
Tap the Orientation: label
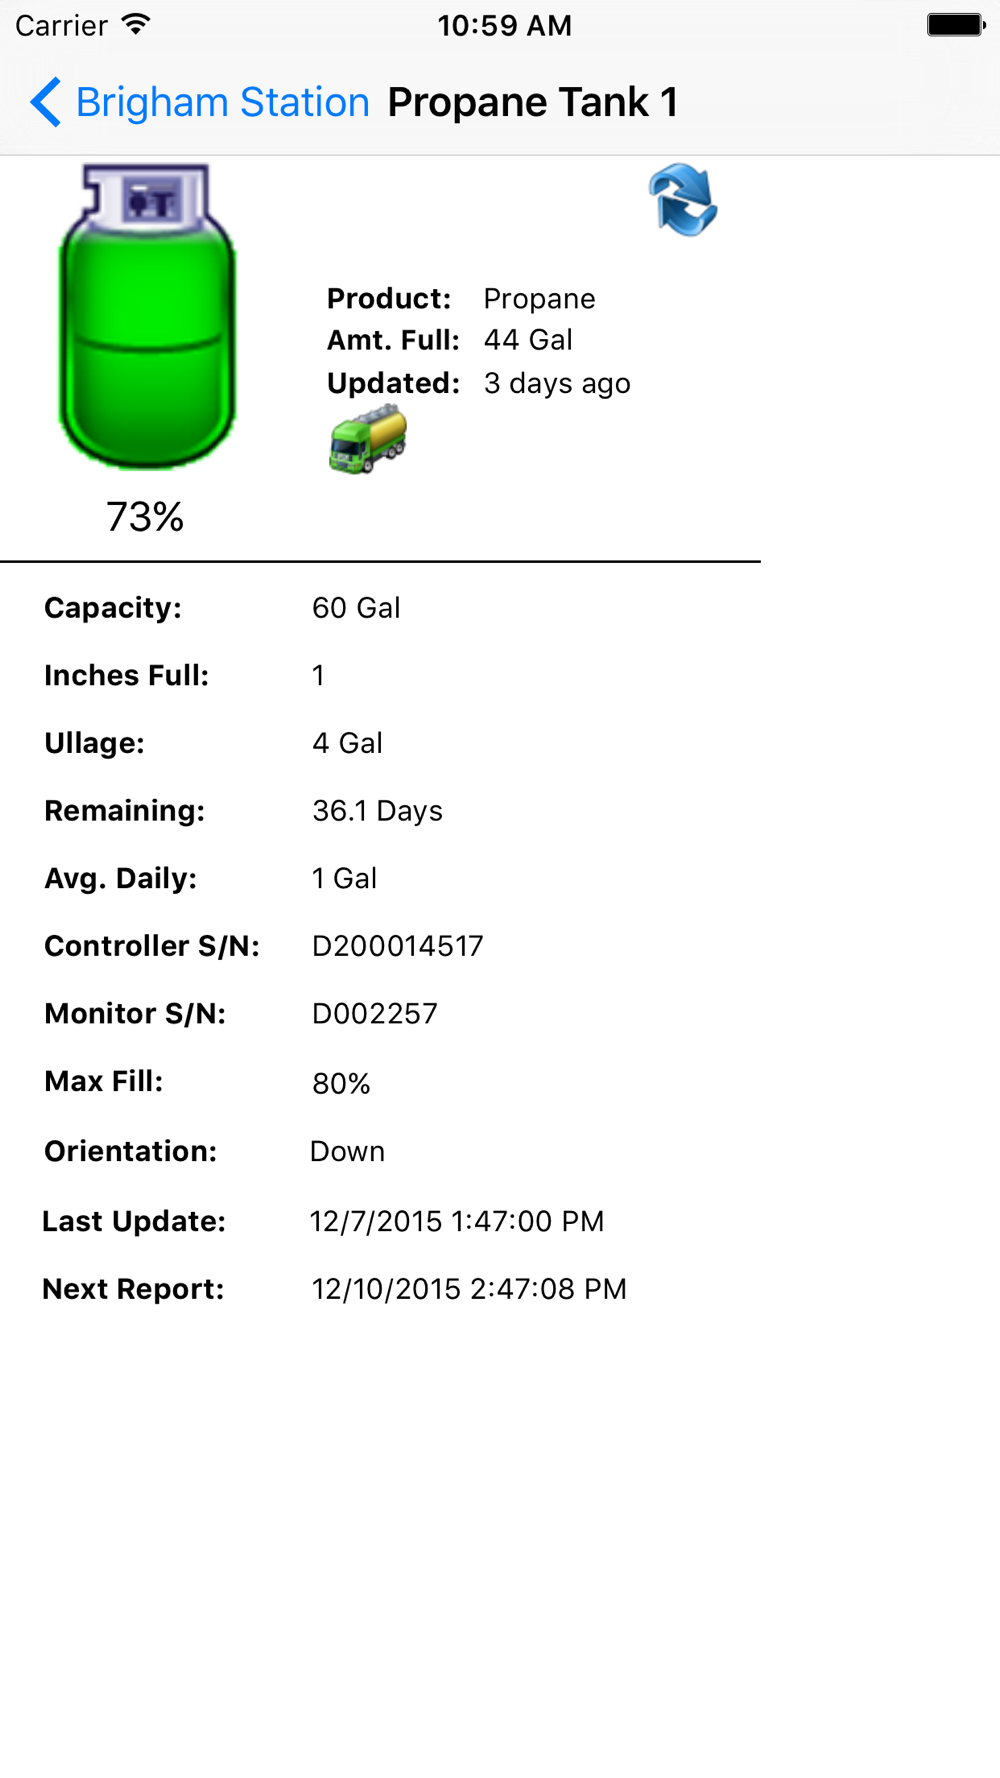pos(131,1151)
